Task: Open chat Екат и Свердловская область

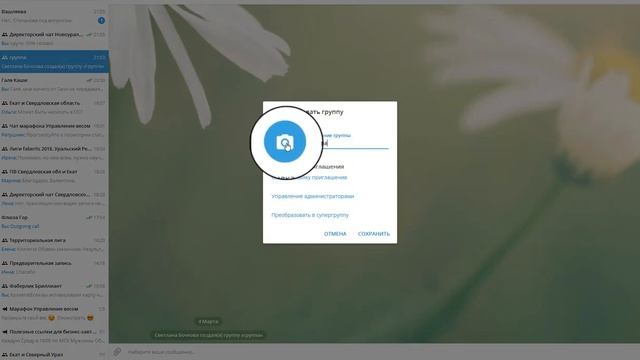Action: point(54,107)
